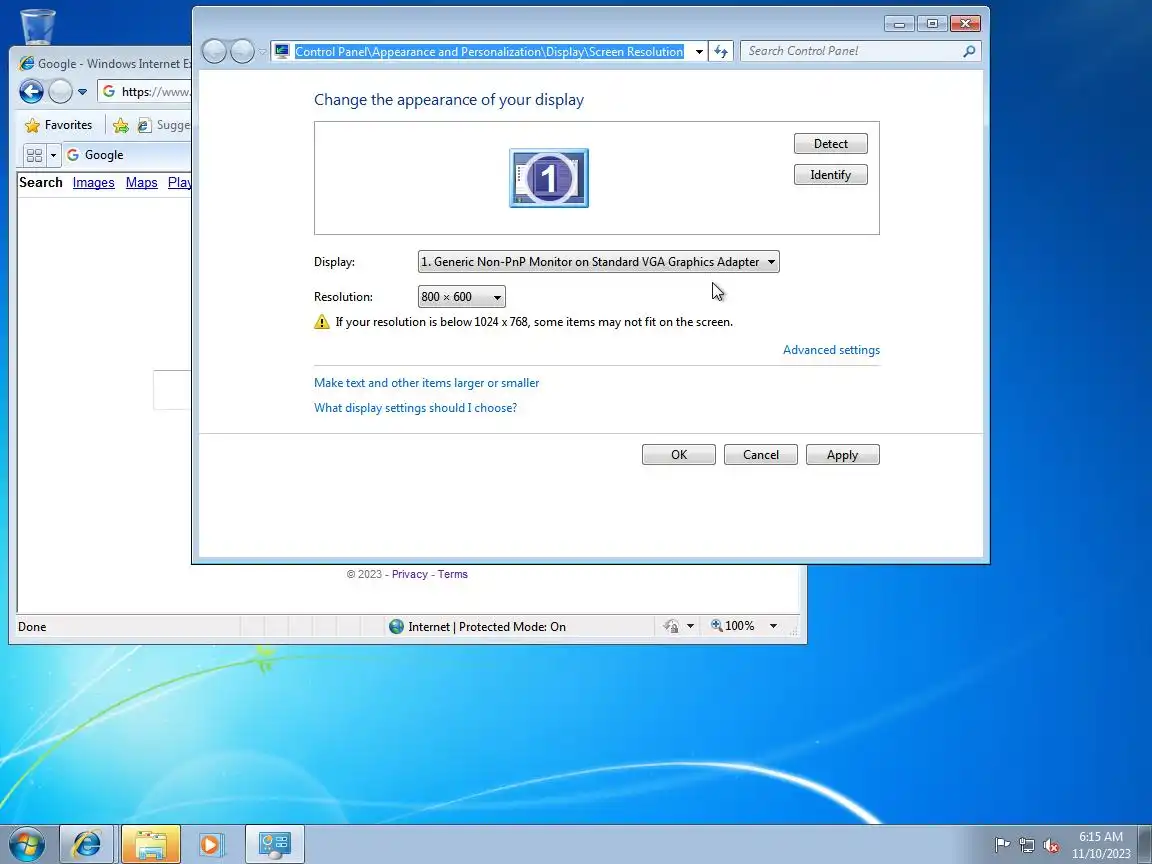Click the Control Panel taskbar icon
1152x864 pixels.
[x=274, y=844]
